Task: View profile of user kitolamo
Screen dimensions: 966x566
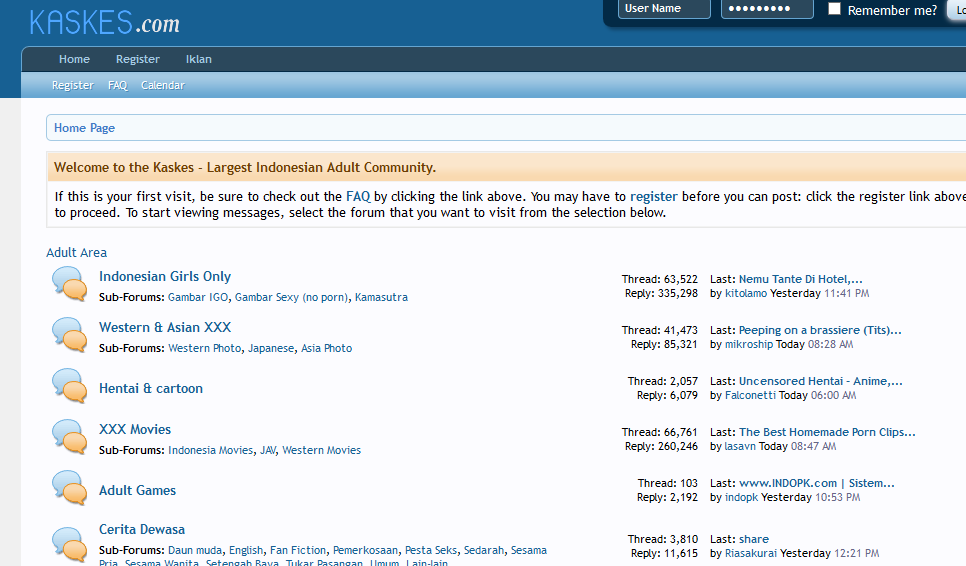Action: click(x=746, y=293)
